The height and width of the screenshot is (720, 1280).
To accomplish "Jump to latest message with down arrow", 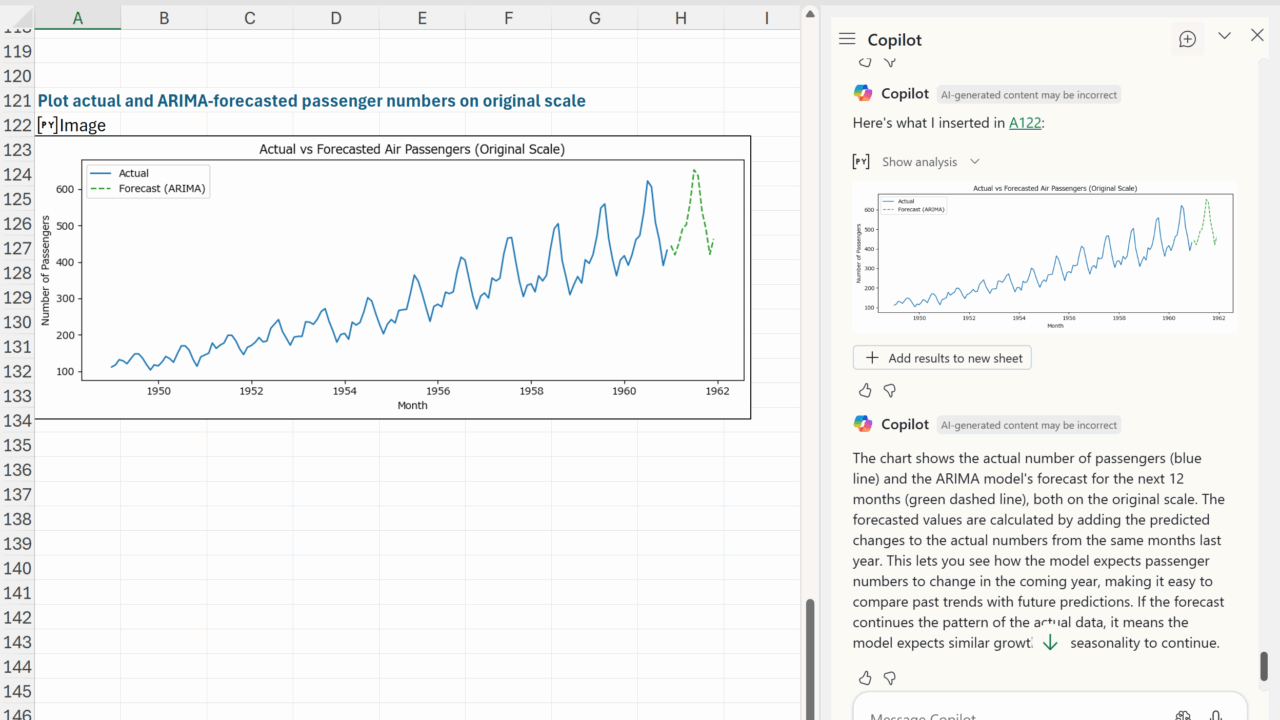I will (1050, 643).
